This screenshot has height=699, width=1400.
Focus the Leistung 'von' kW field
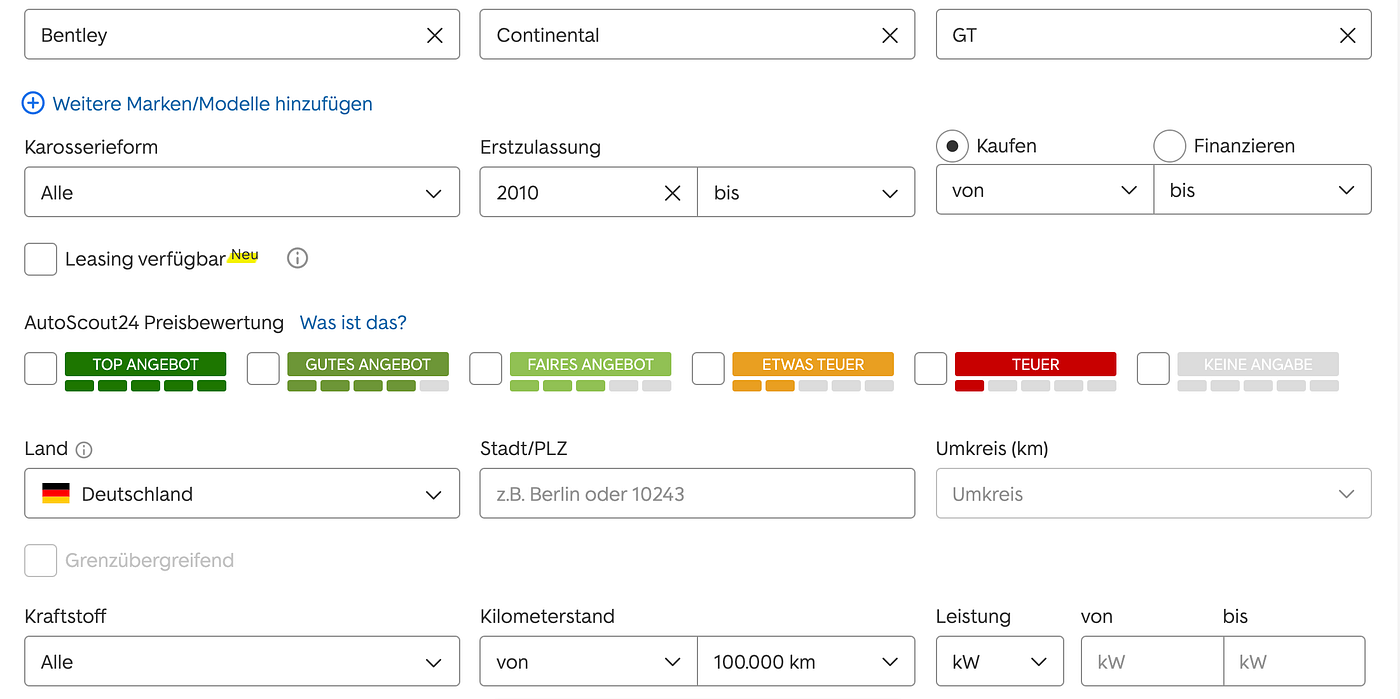pos(1152,661)
